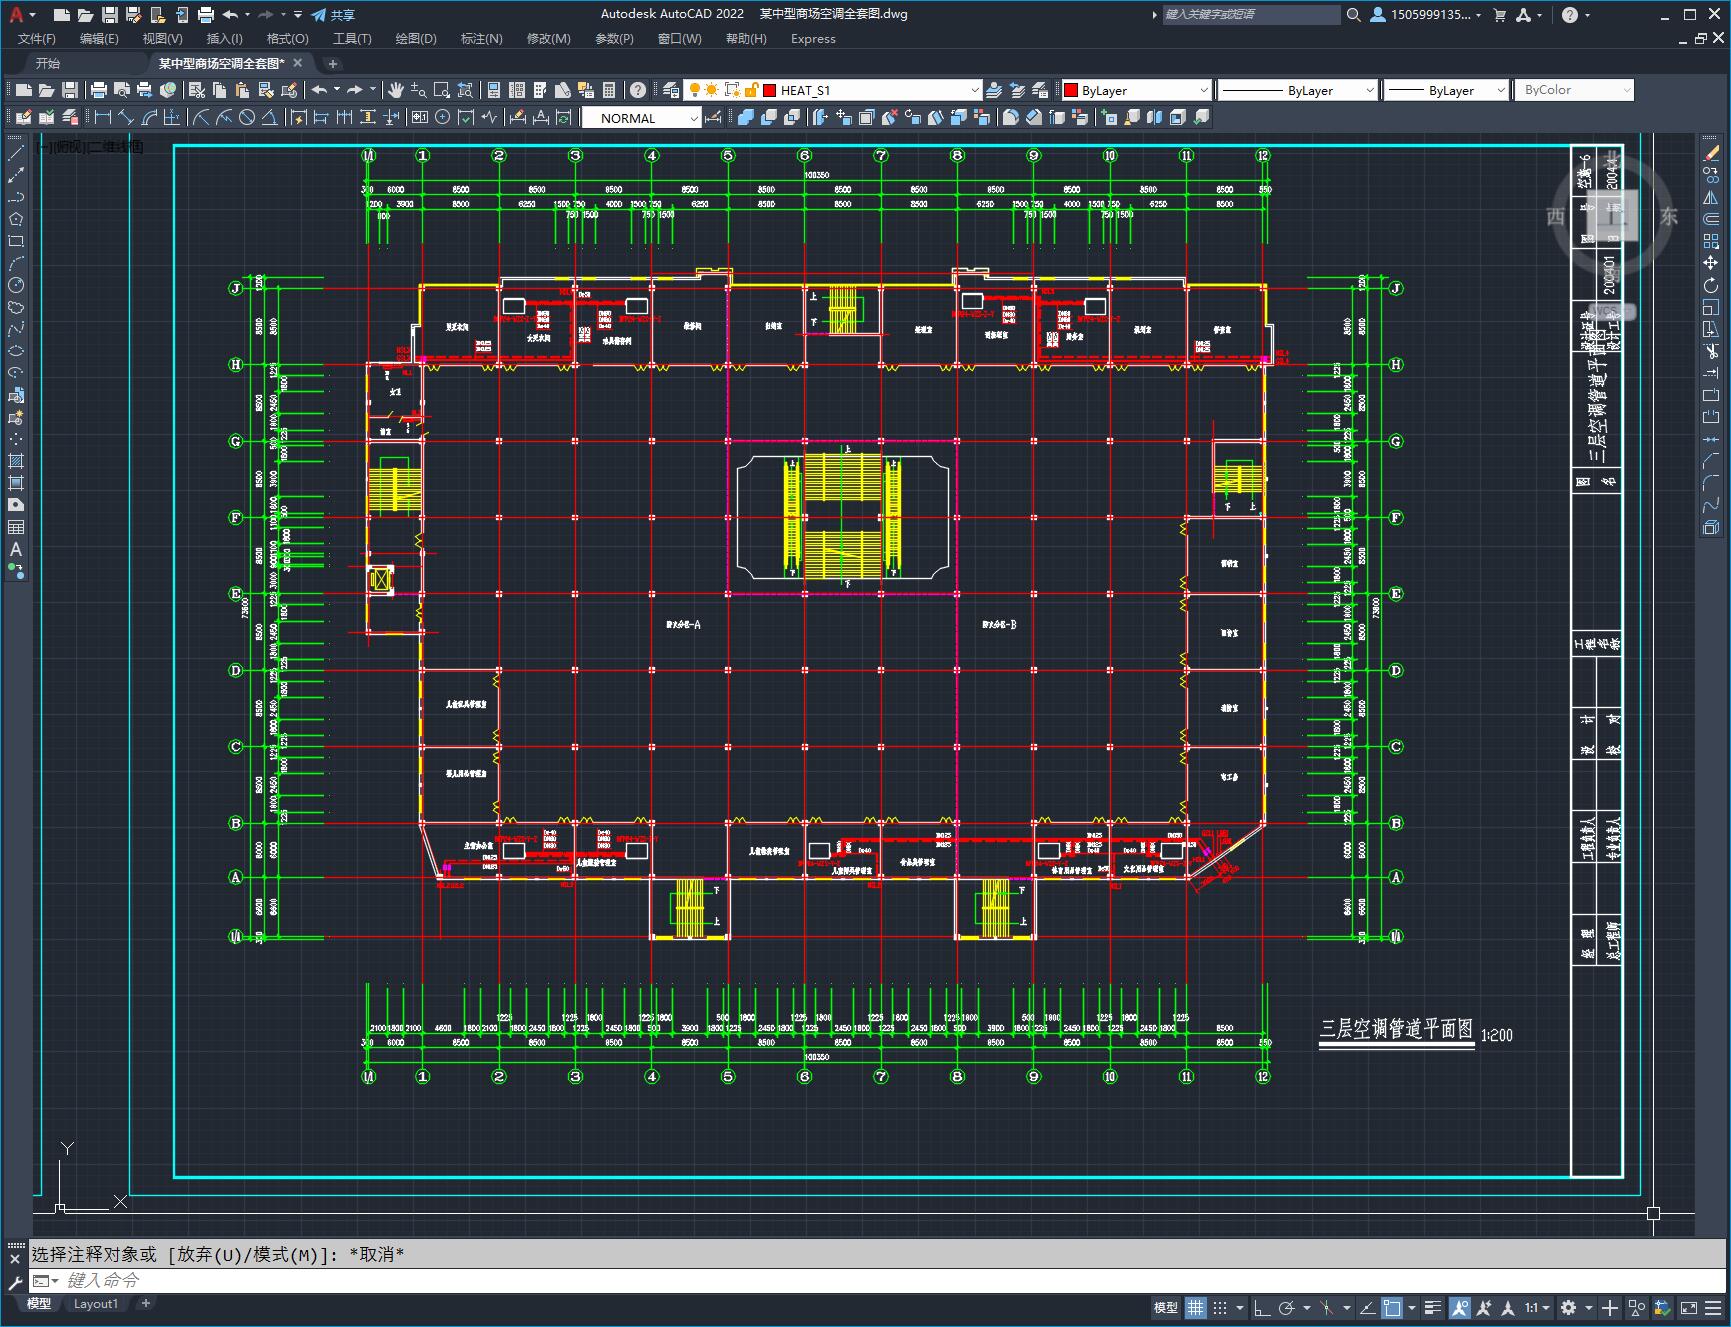The width and height of the screenshot is (1731, 1327).
Task: Click the search magnifier icon in title bar
Action: (x=1353, y=15)
